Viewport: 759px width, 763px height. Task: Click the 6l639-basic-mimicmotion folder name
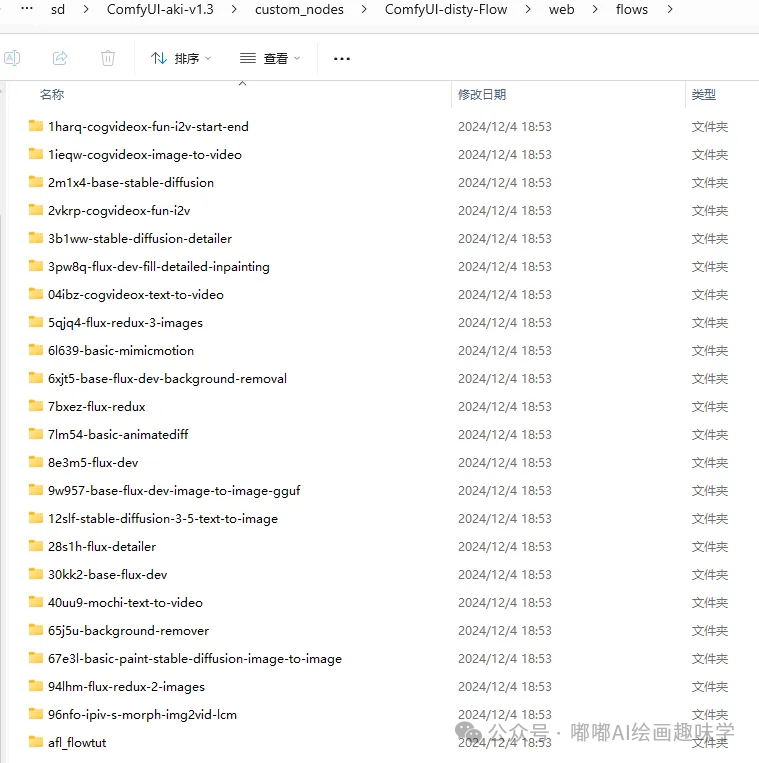click(x=121, y=351)
